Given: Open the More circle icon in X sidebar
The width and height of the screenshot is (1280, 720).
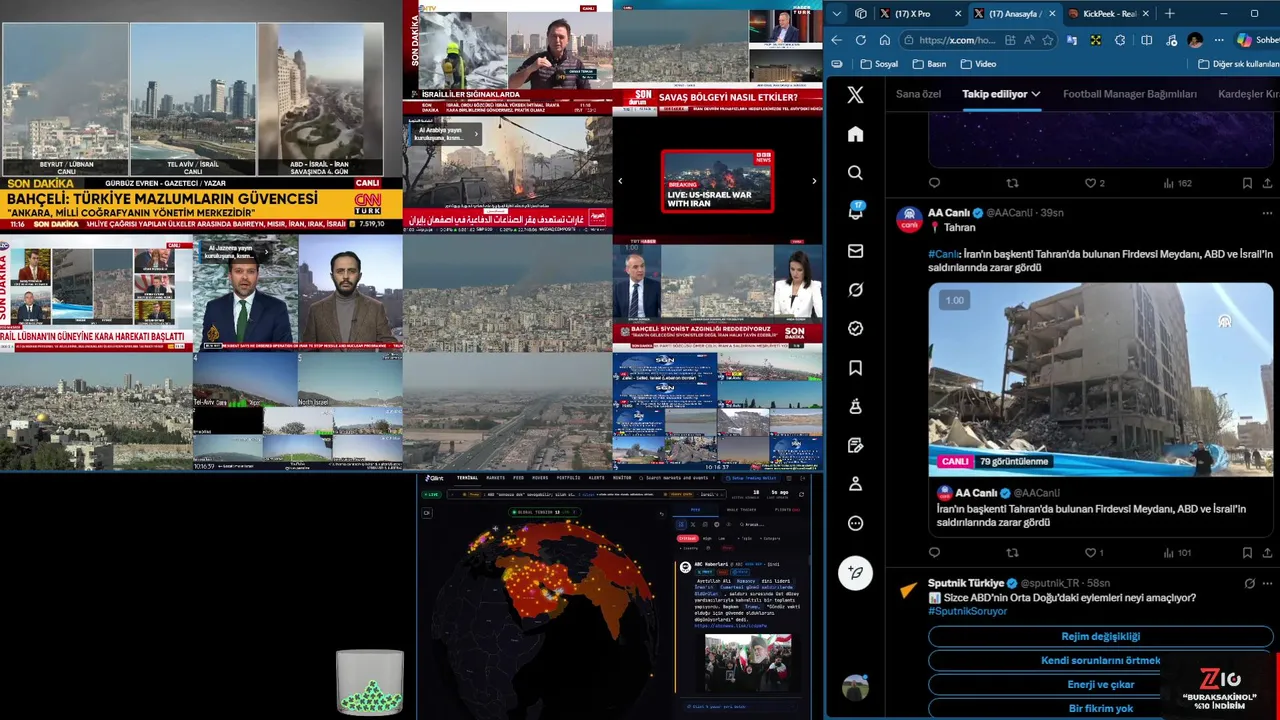Looking at the screenshot, I should pos(855,523).
